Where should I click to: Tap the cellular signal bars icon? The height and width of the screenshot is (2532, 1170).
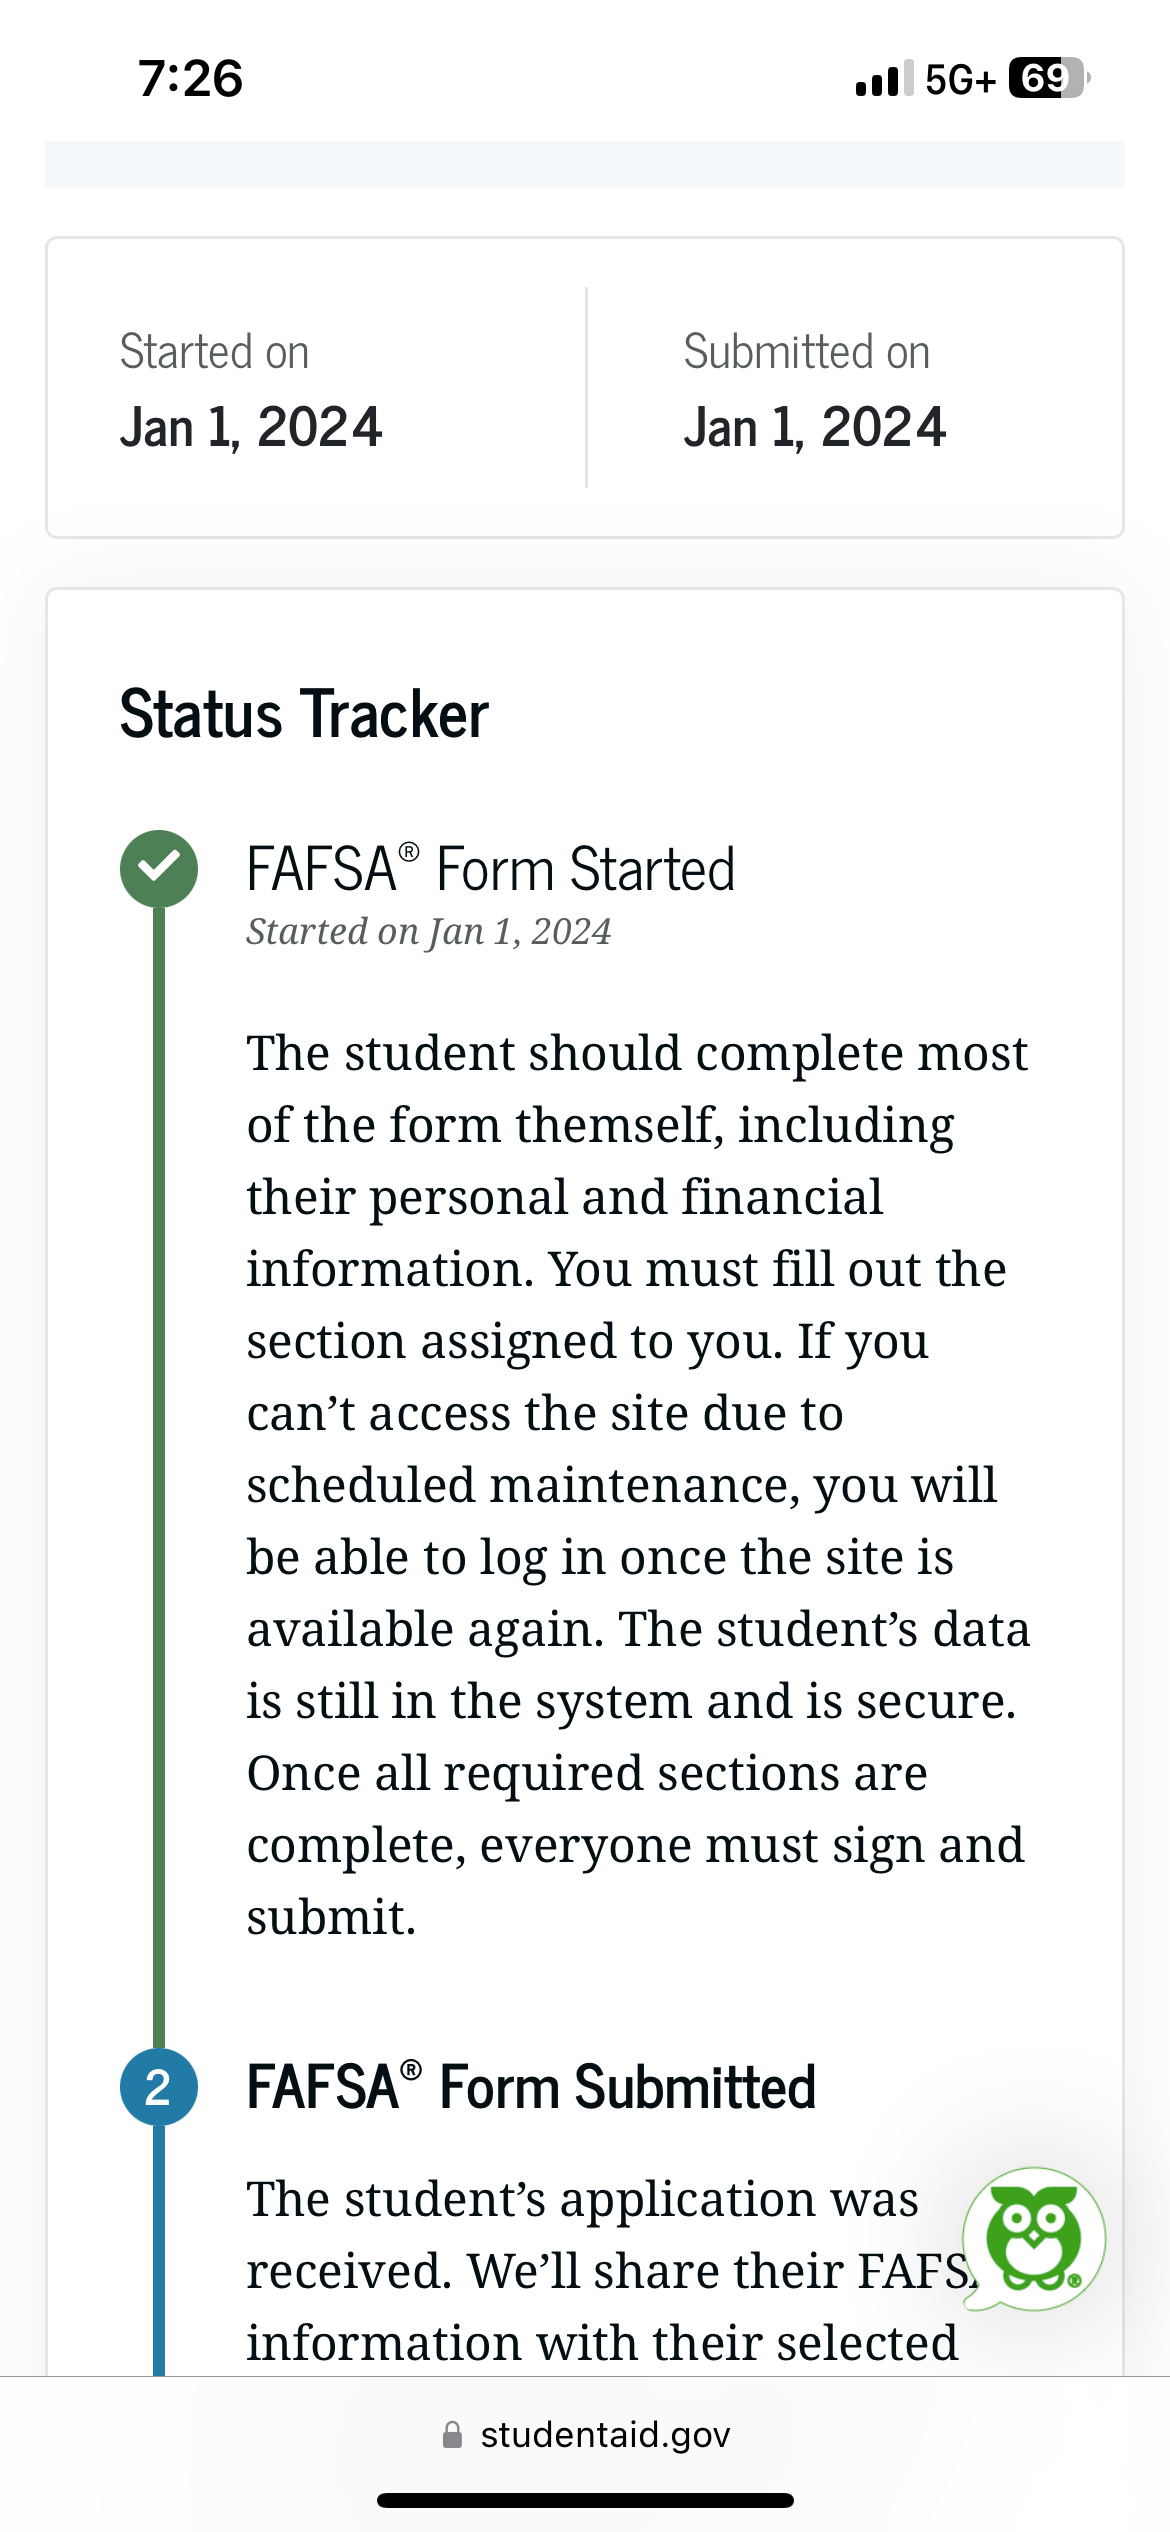click(884, 78)
